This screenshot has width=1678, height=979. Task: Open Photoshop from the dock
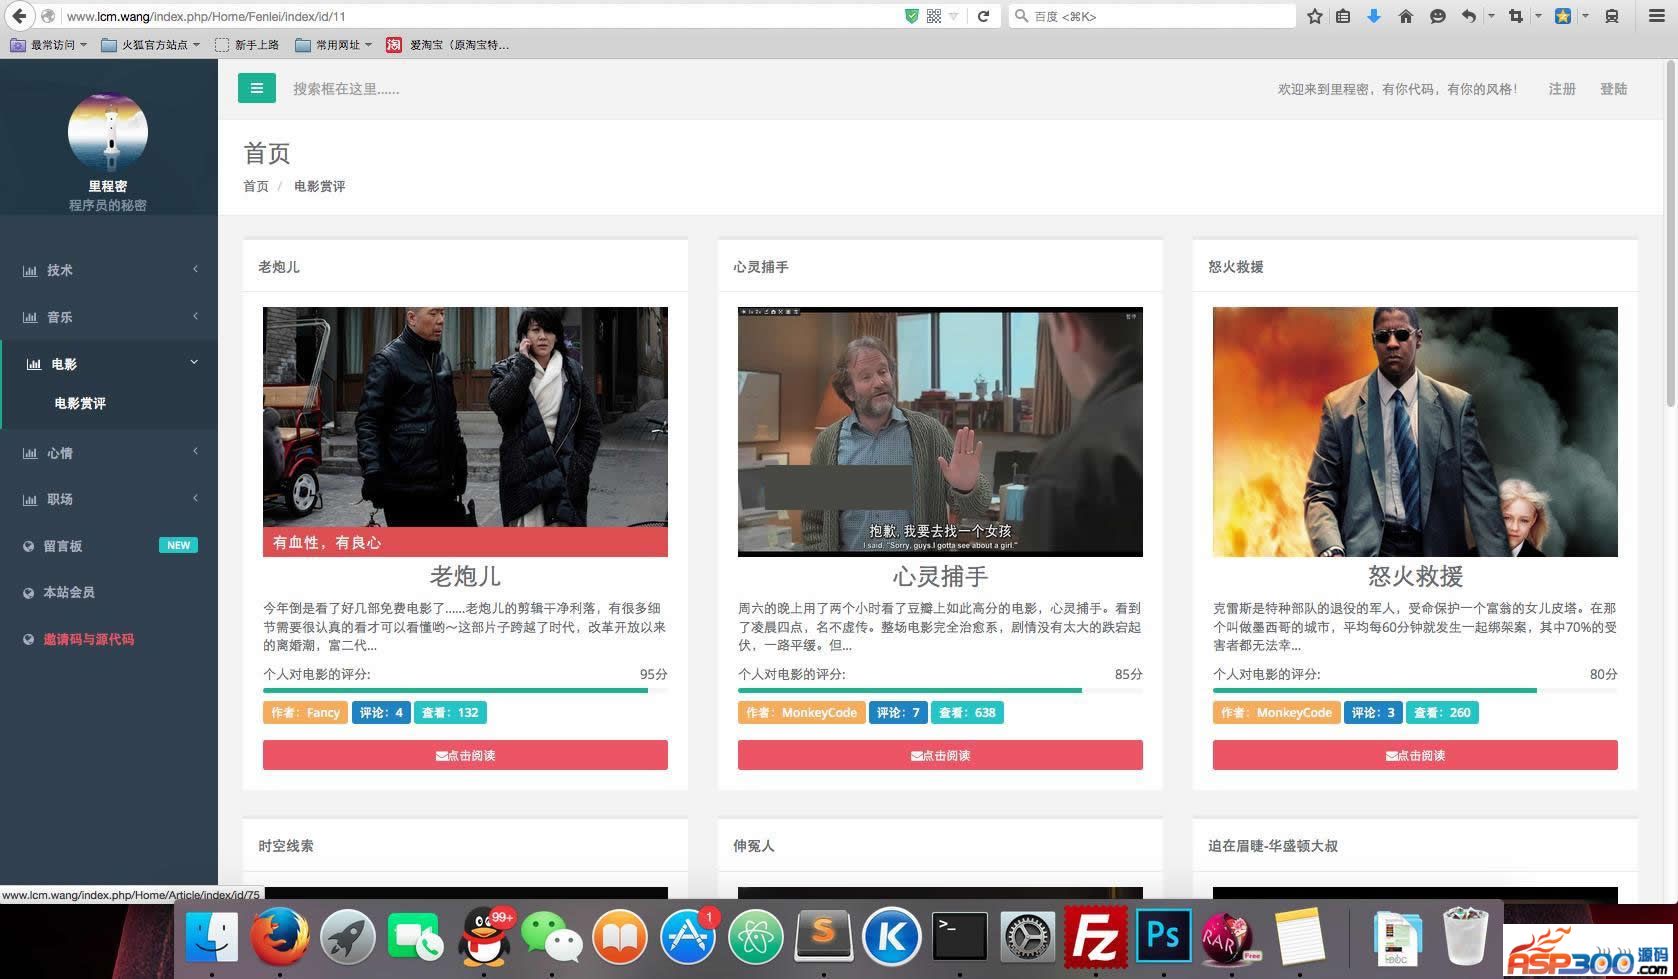click(1164, 936)
